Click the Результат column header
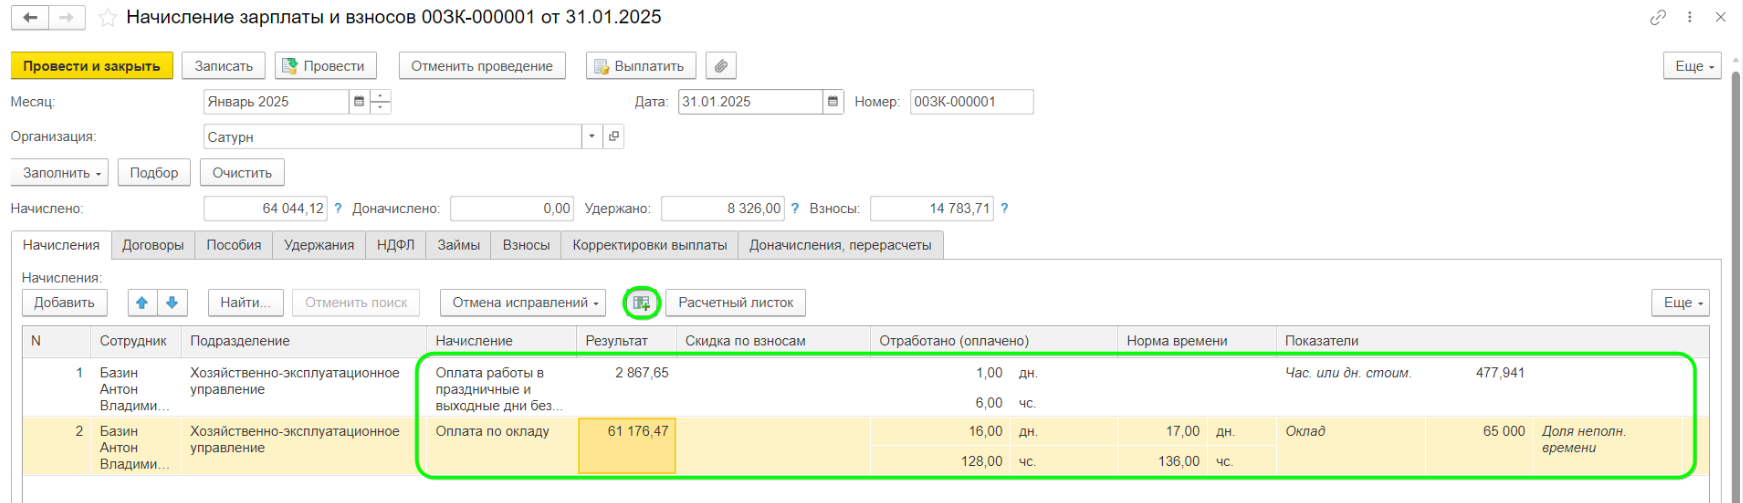Image resolution: width=1743 pixels, height=503 pixels. tap(626, 341)
